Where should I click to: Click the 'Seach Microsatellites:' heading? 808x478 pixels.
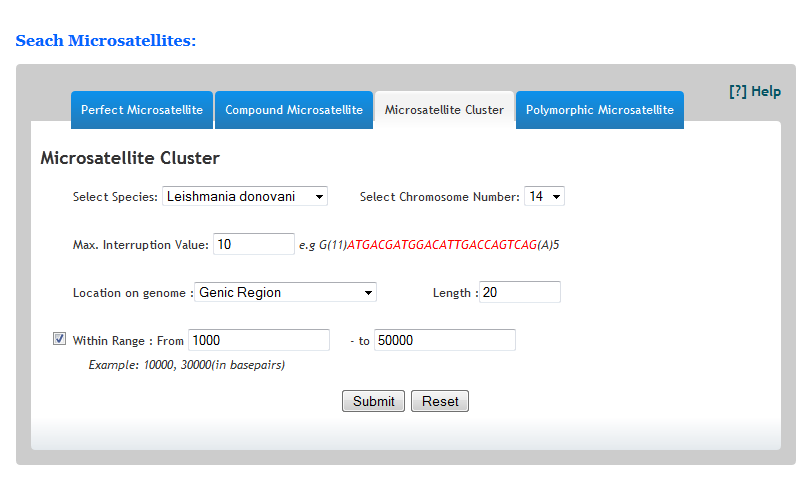click(x=106, y=41)
